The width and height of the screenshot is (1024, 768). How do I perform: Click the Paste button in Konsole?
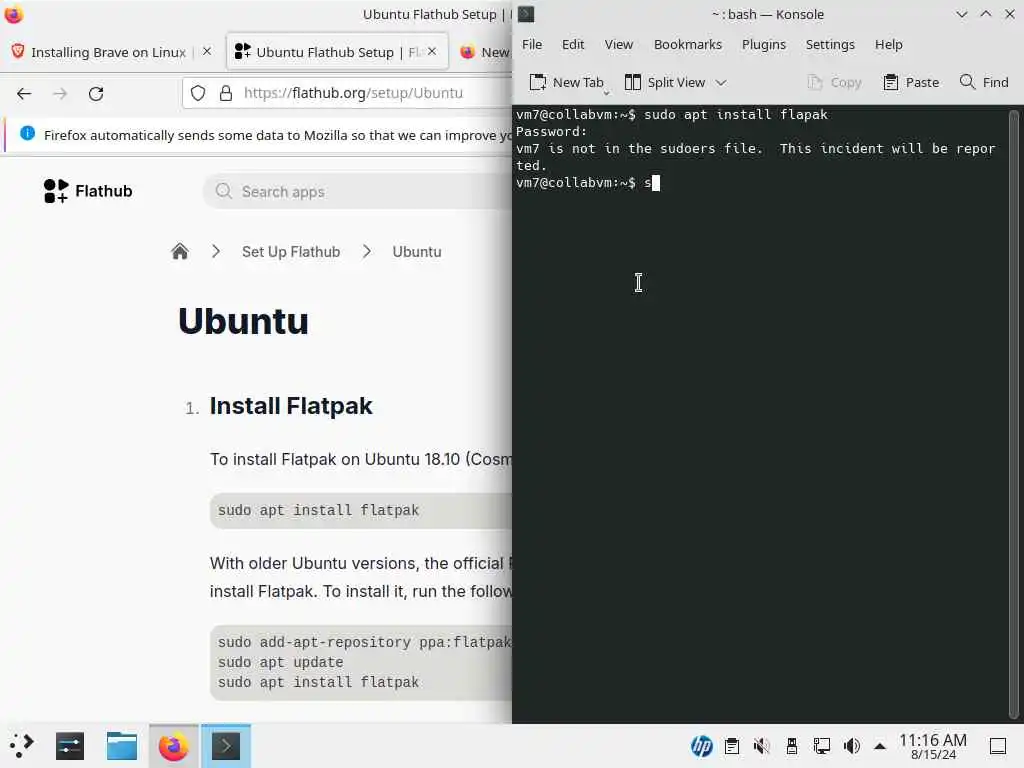910,82
